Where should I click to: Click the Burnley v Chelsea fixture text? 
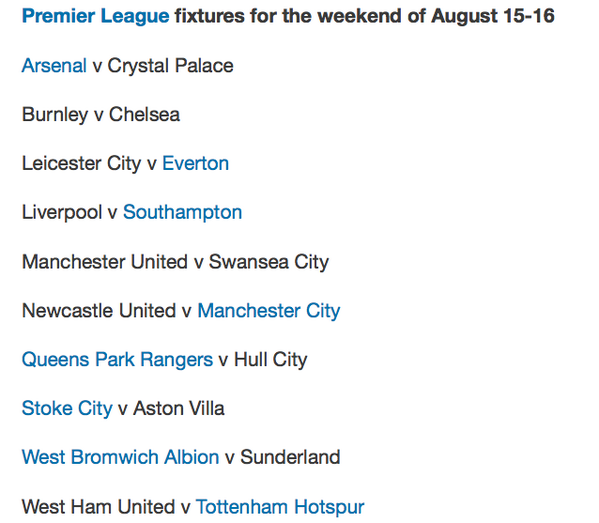click(x=101, y=115)
